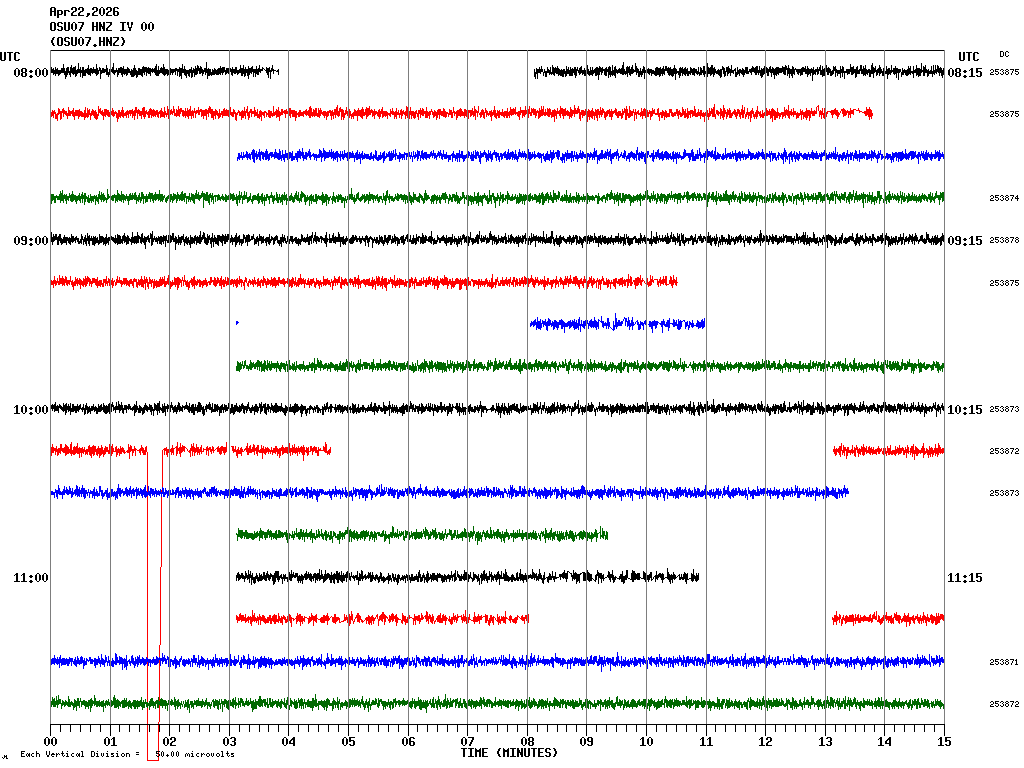Click the 11:00 left time label
The image size is (1024, 768).
coord(30,578)
